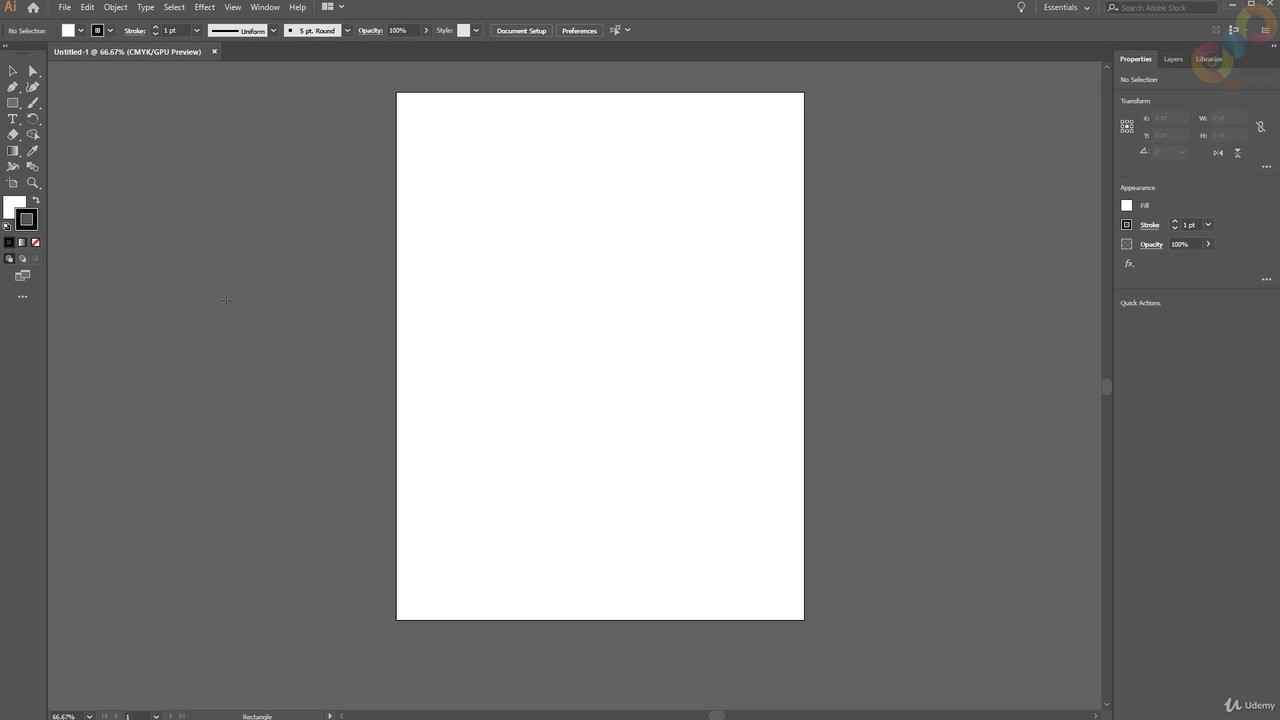Switch to the Layers tab

(1173, 59)
